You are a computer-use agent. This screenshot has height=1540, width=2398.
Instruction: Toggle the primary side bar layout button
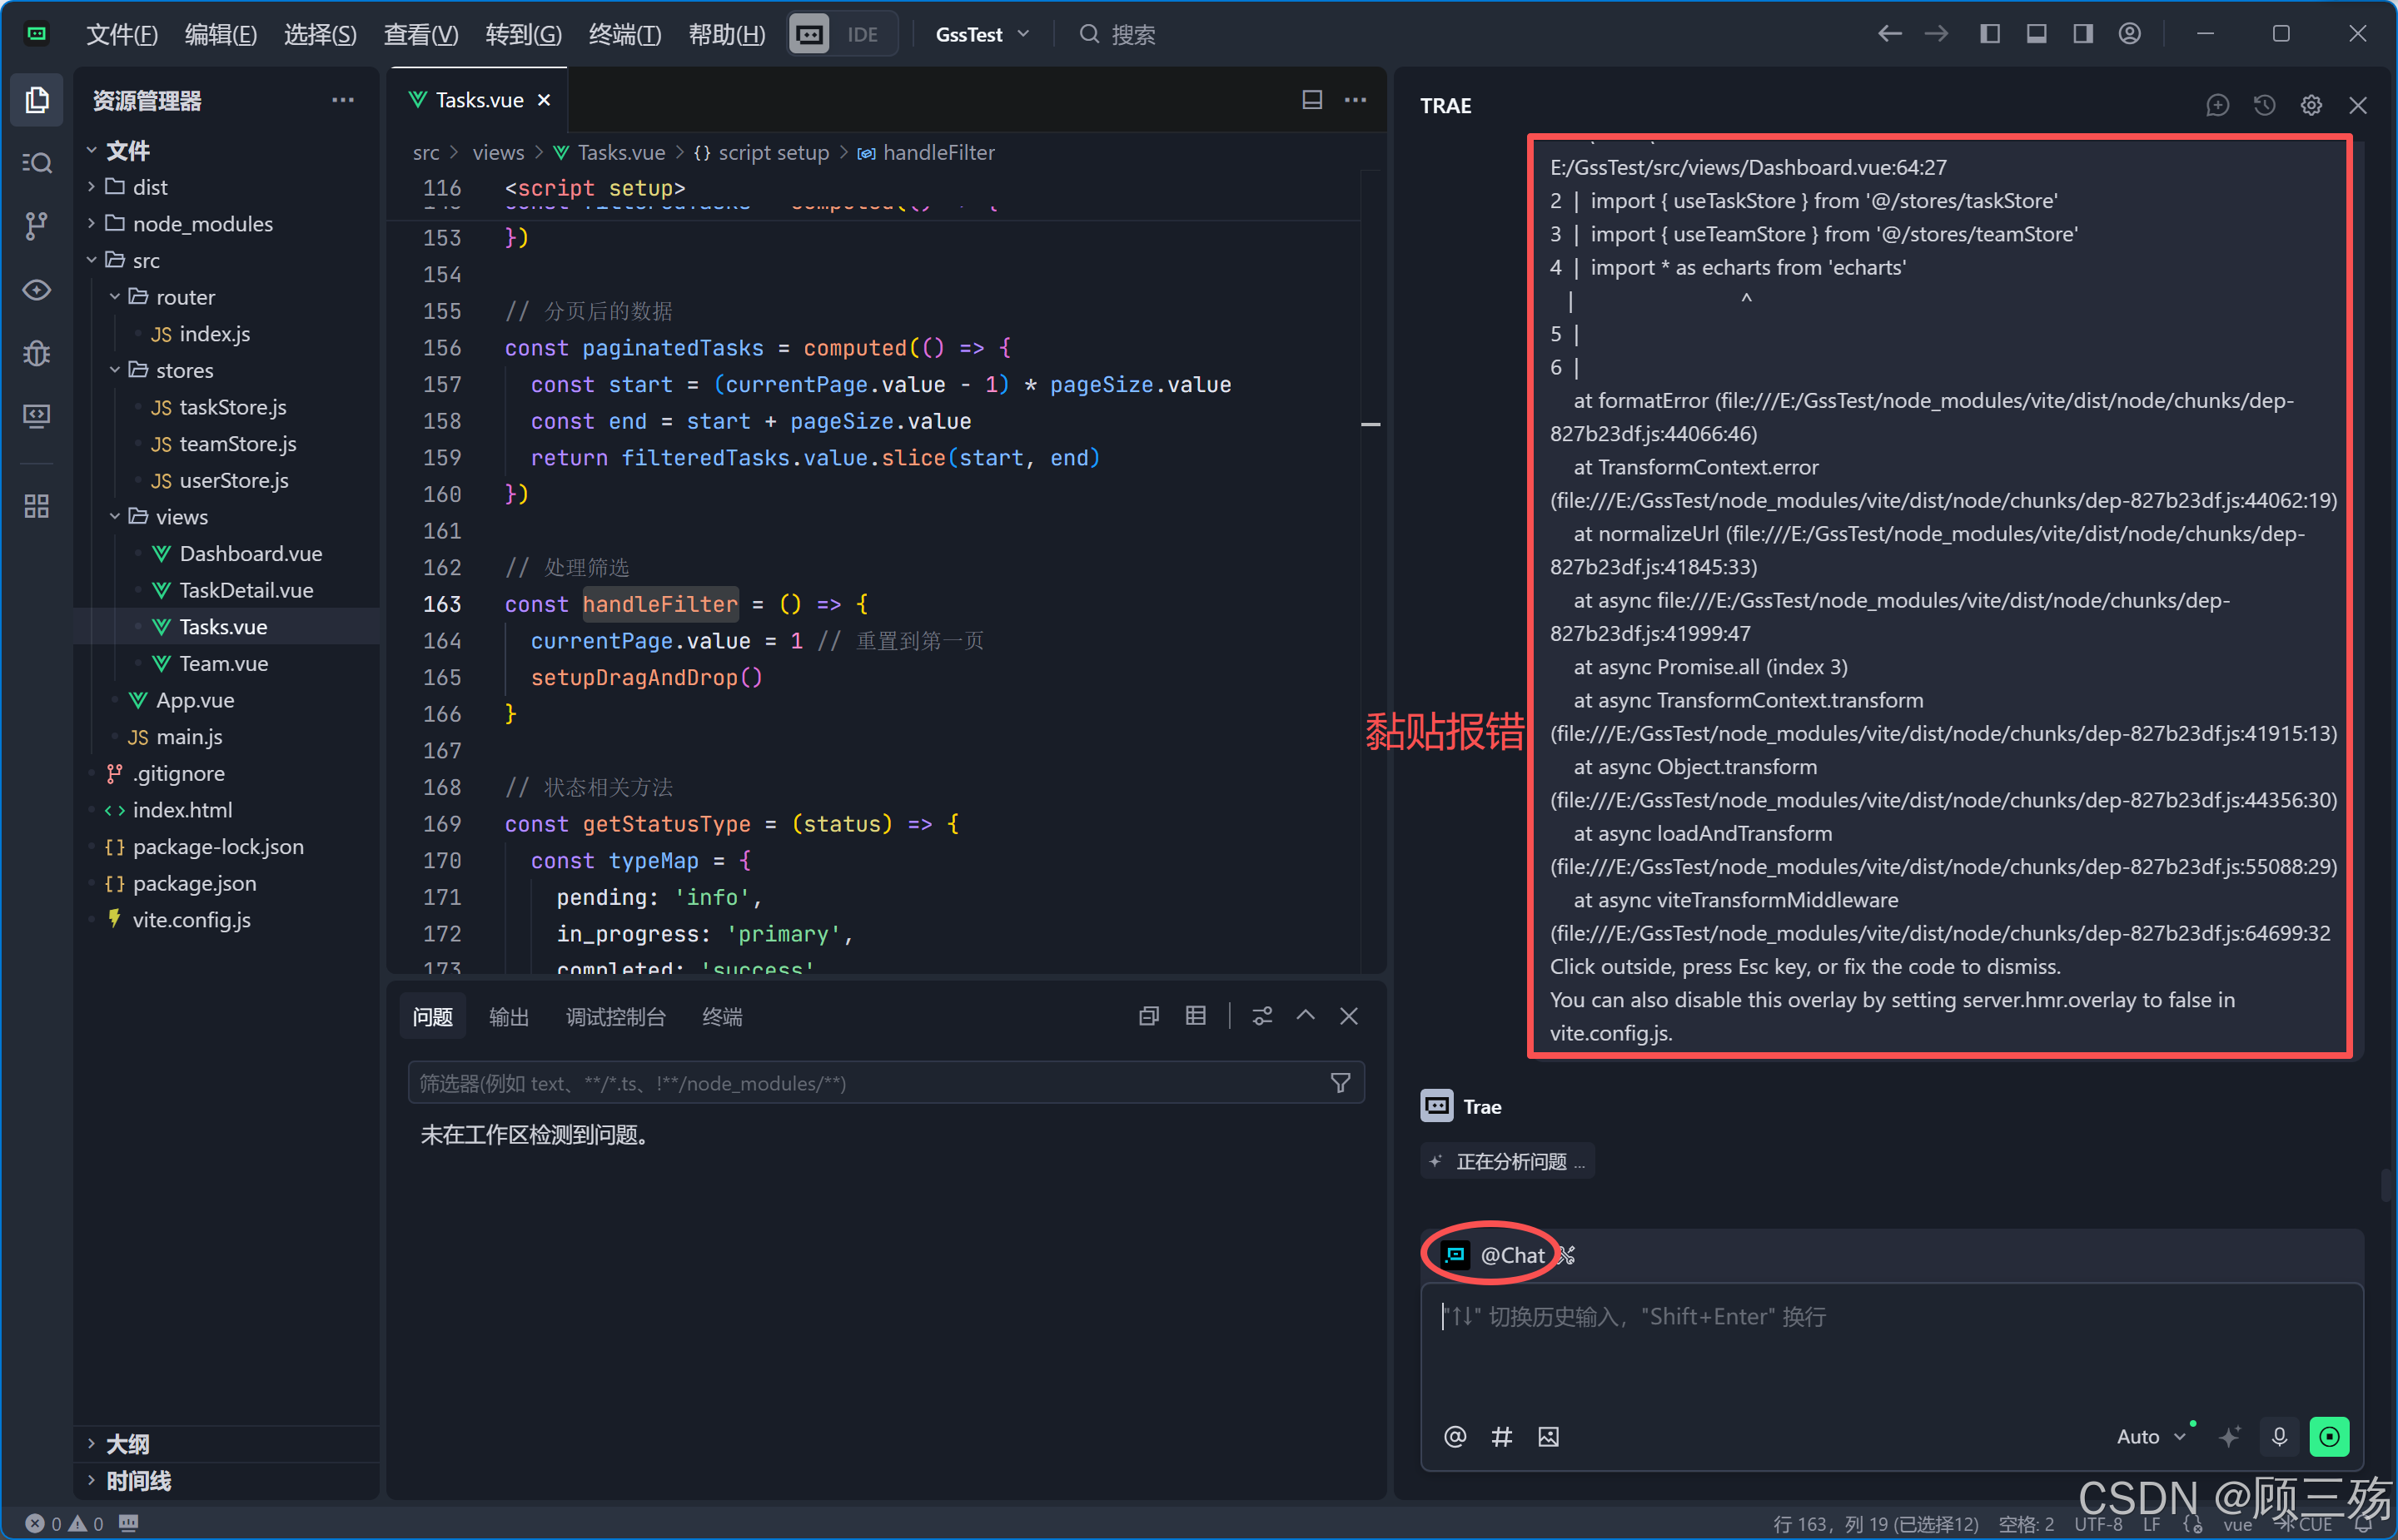(1989, 34)
